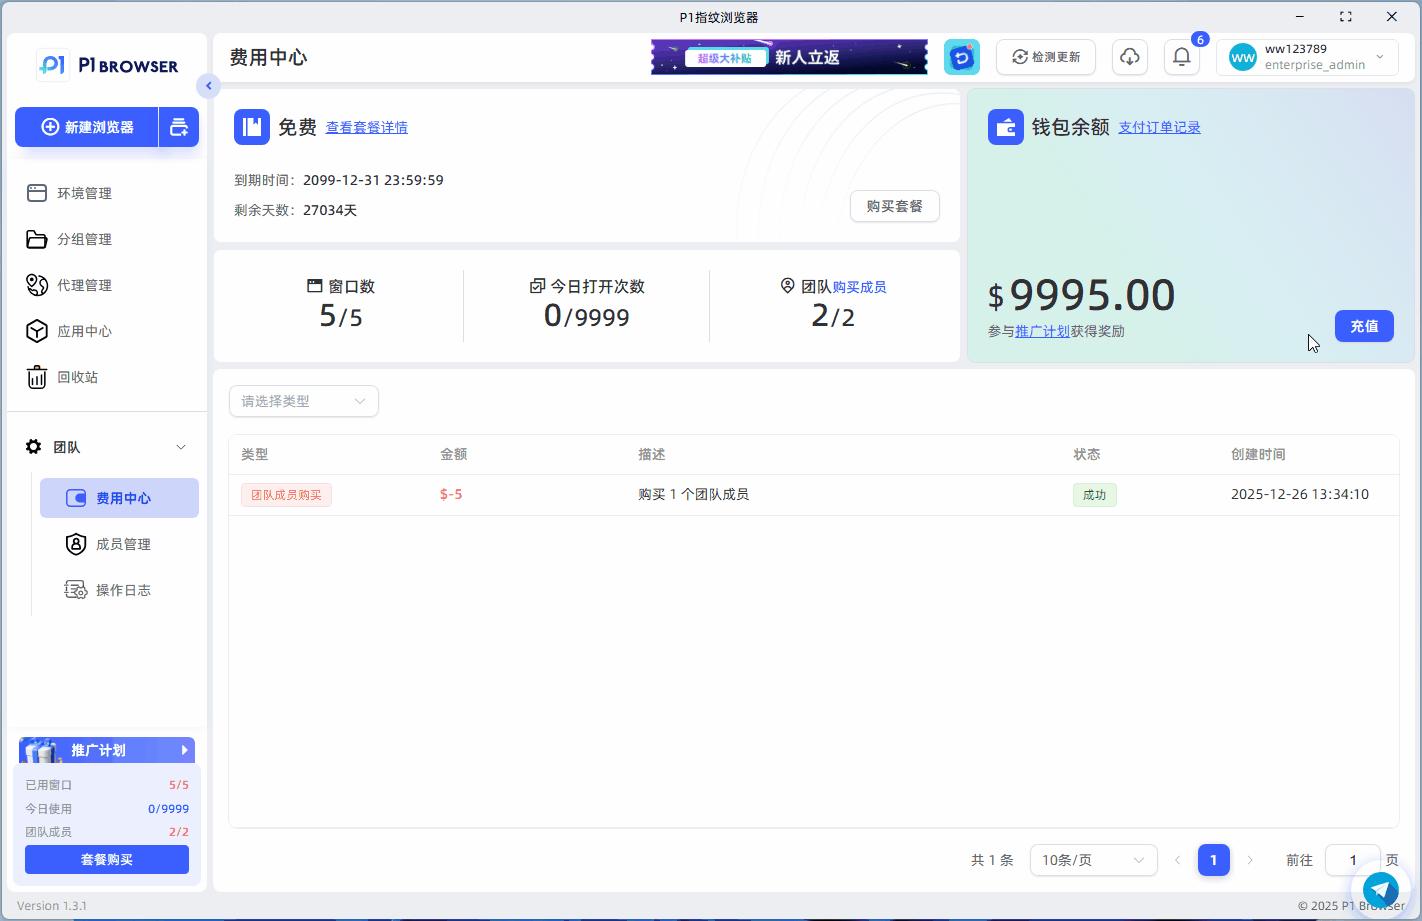Image resolution: width=1422 pixels, height=921 pixels.
Task: Click the batch create icon beside 新建浏览器
Action: pos(179,127)
